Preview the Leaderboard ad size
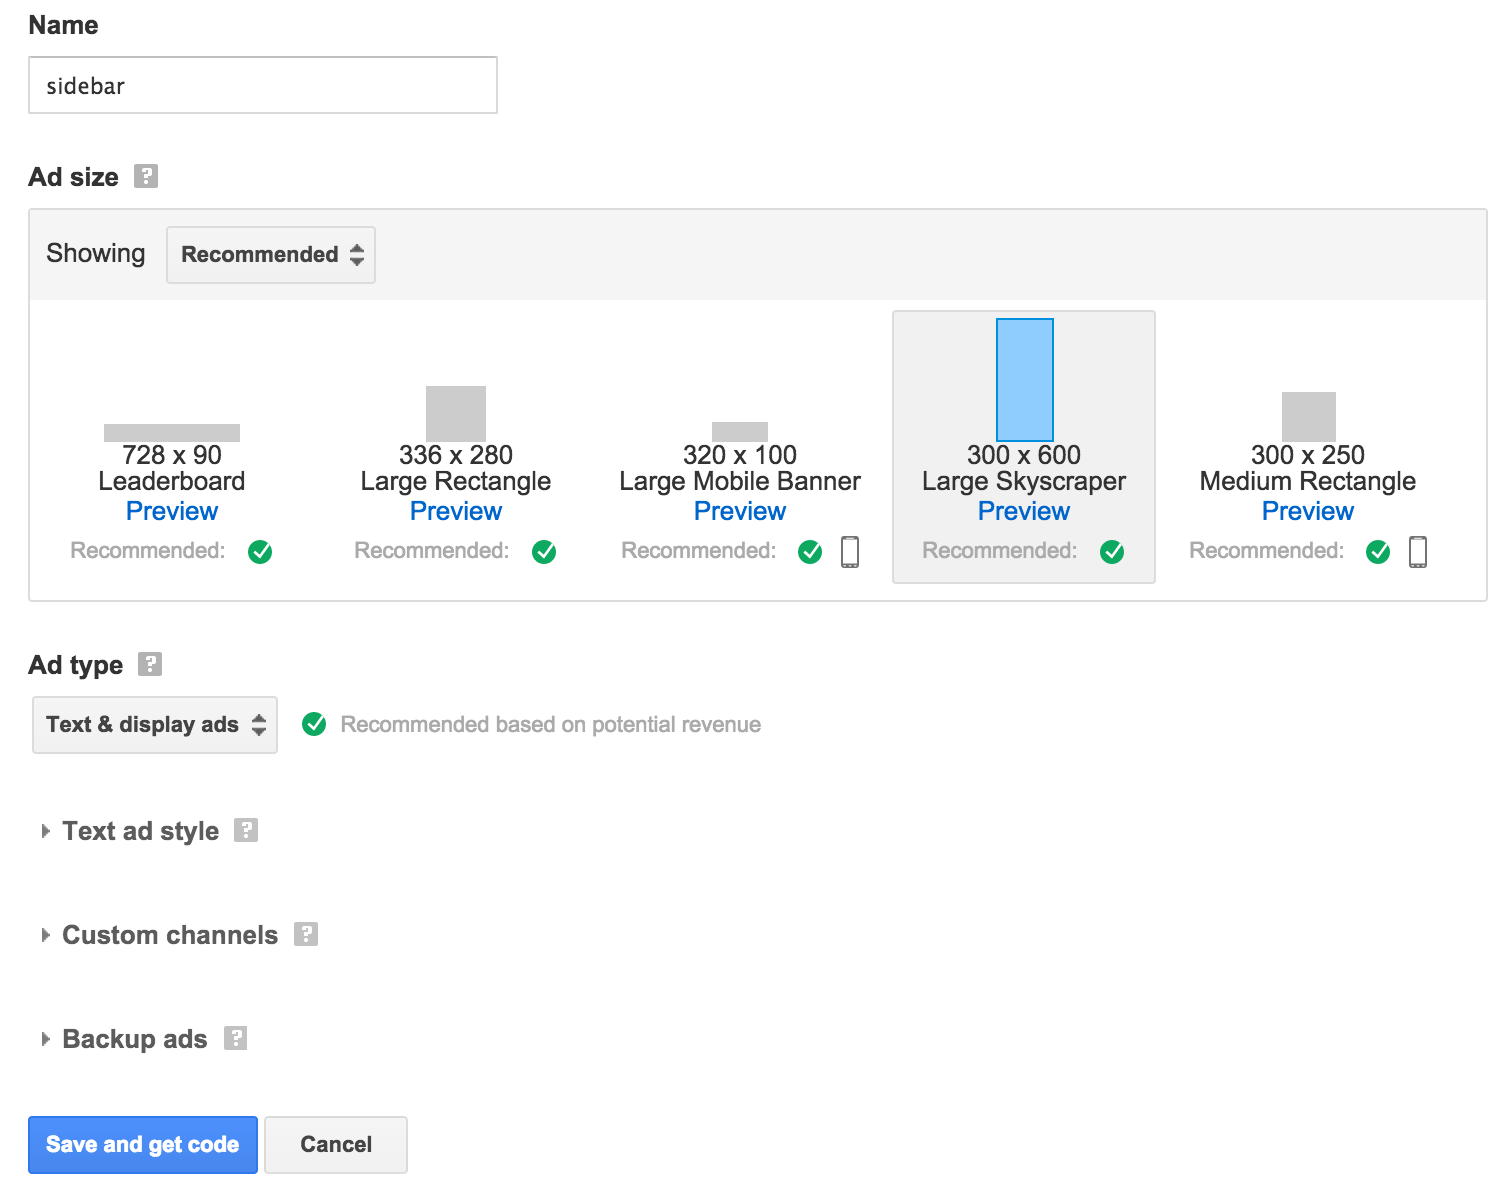 [x=172, y=511]
